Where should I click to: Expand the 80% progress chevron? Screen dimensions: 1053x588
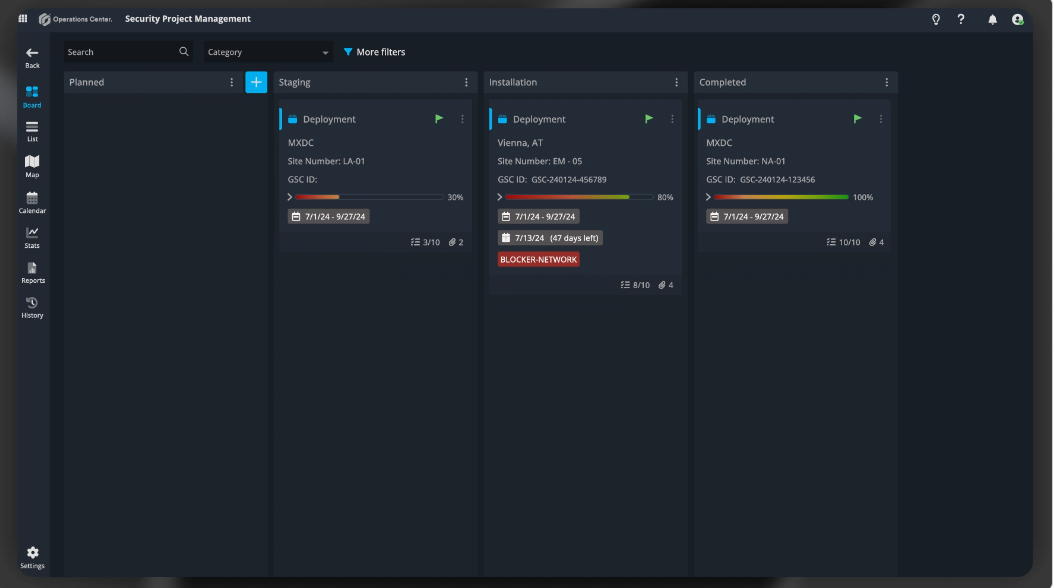pos(500,197)
